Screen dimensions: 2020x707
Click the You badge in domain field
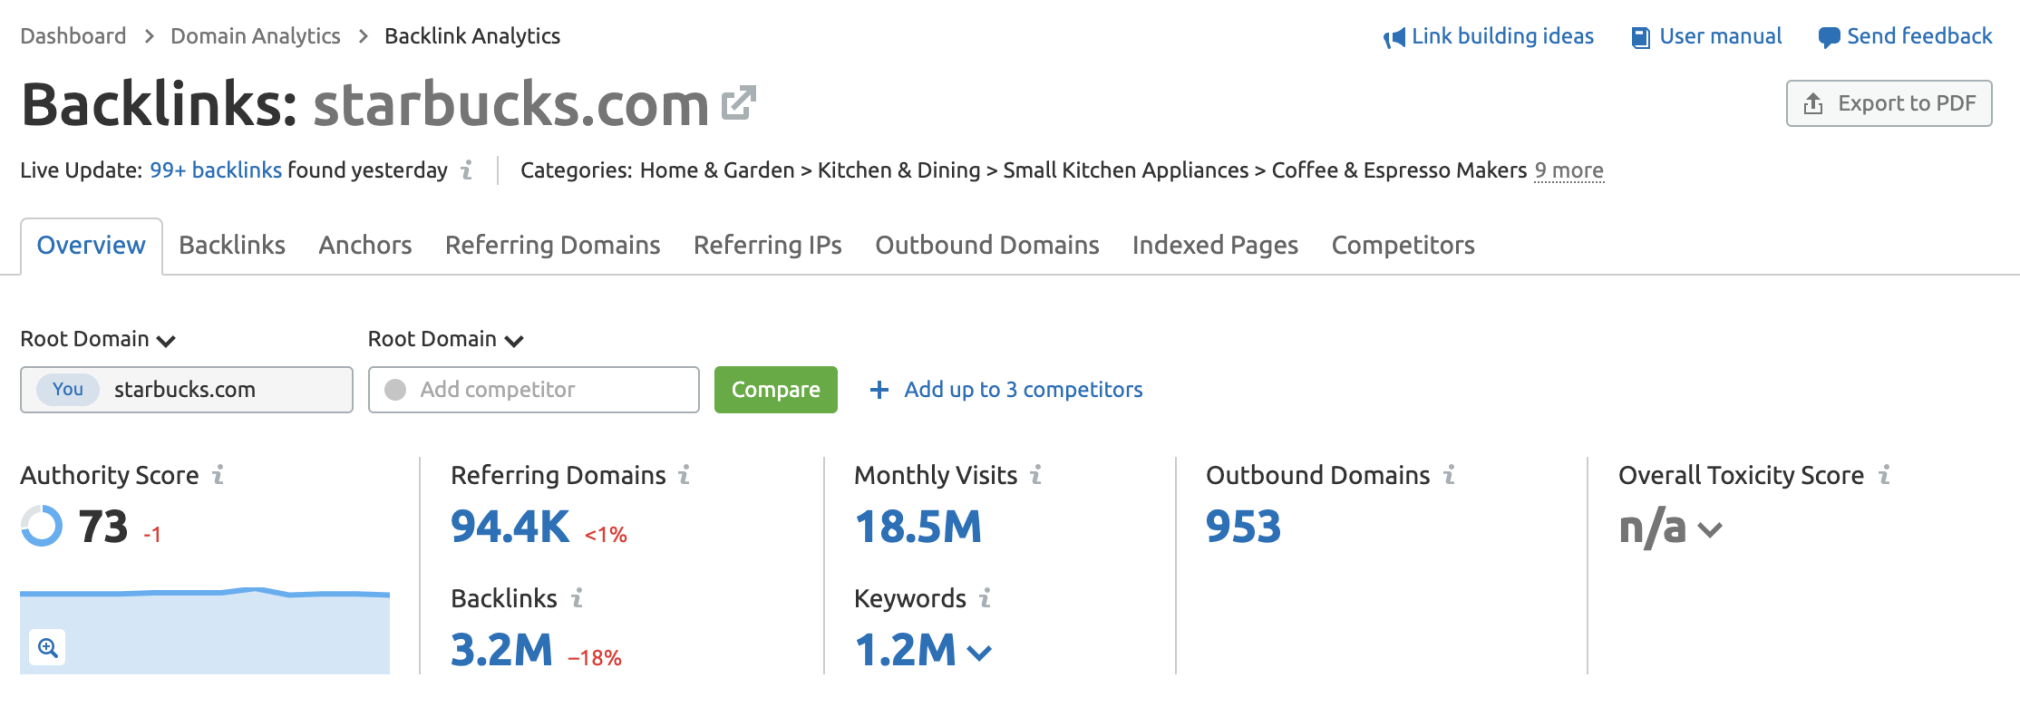[x=68, y=389]
